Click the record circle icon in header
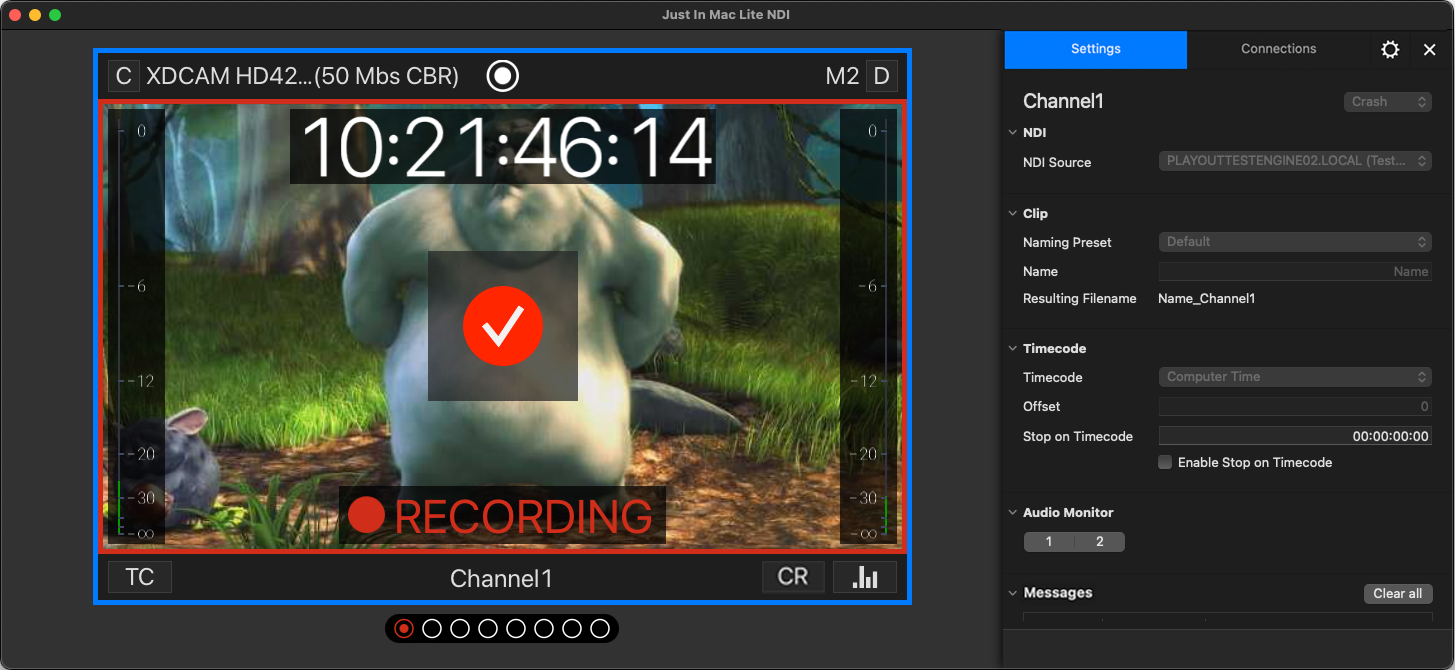1455x670 pixels. click(502, 76)
